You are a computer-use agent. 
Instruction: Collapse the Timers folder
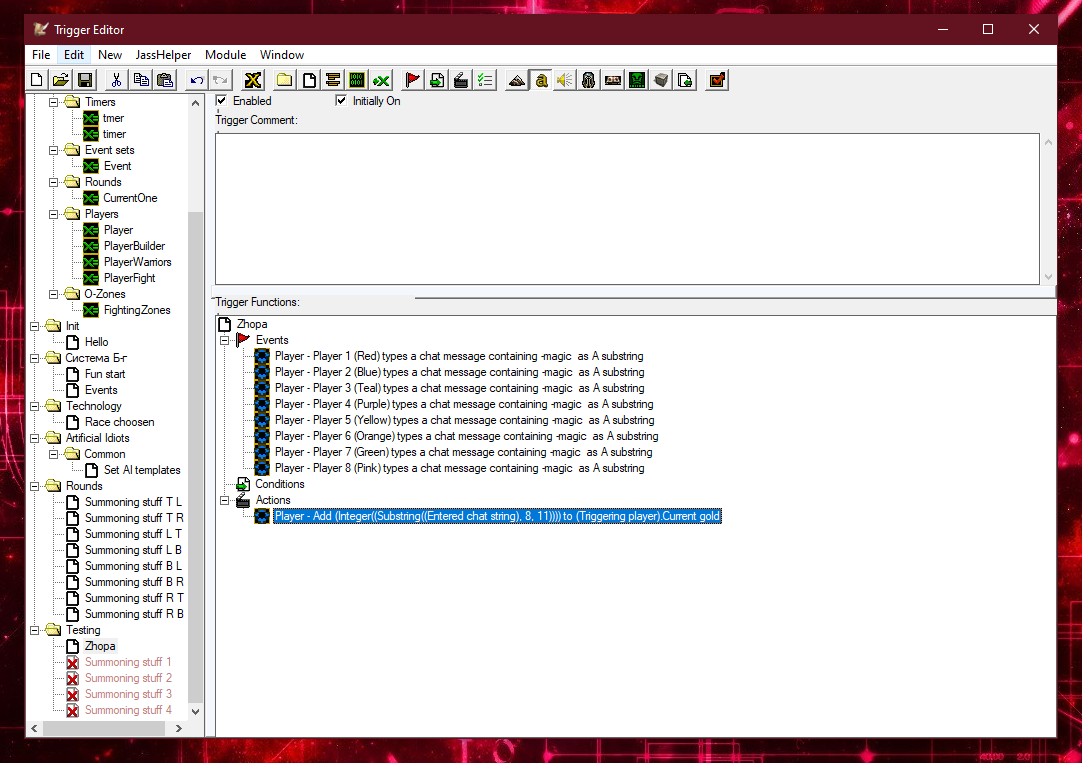point(53,102)
